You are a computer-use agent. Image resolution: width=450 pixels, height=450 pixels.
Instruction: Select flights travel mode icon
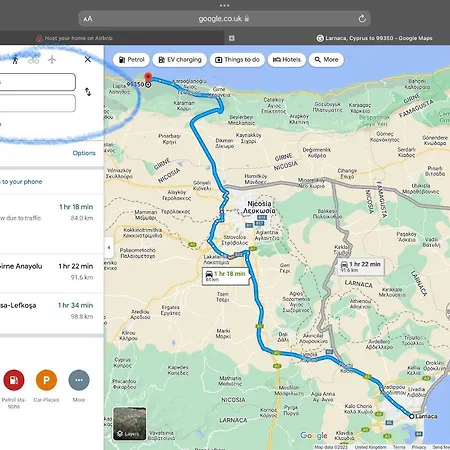pos(52,60)
